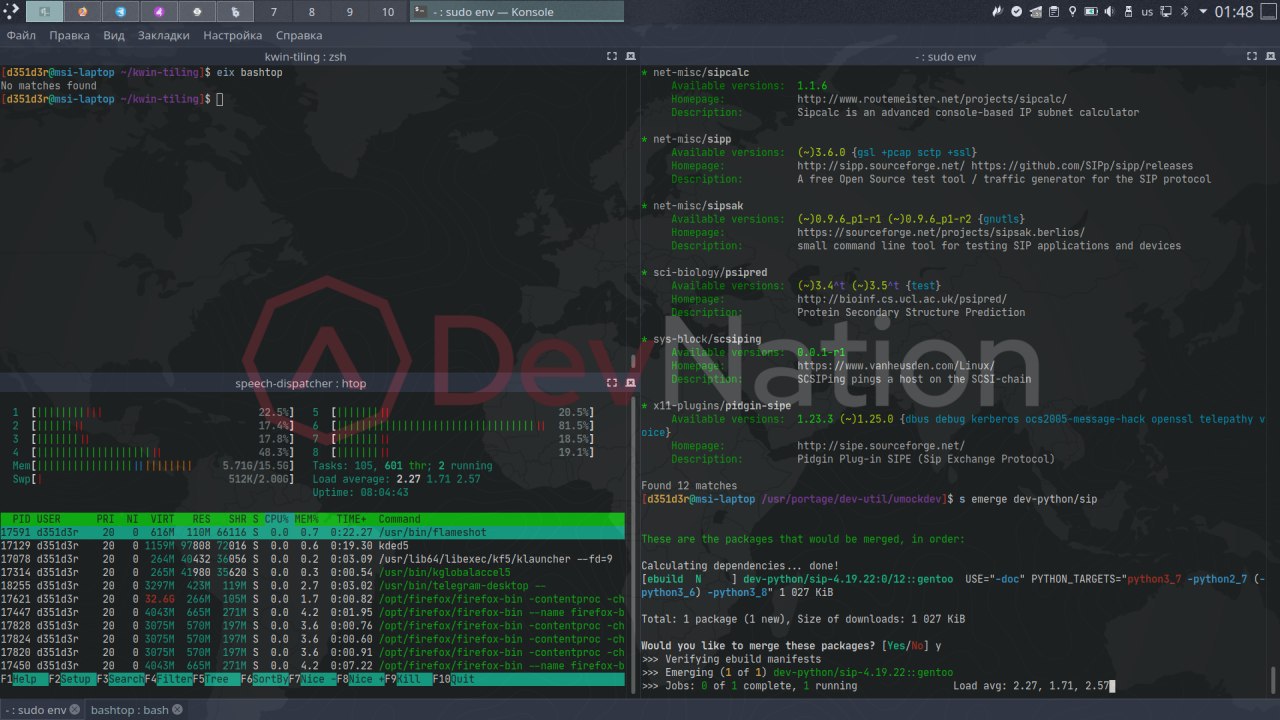Toggle F5 Tree view in htop
This screenshot has width=1280, height=720.
(x=216, y=679)
